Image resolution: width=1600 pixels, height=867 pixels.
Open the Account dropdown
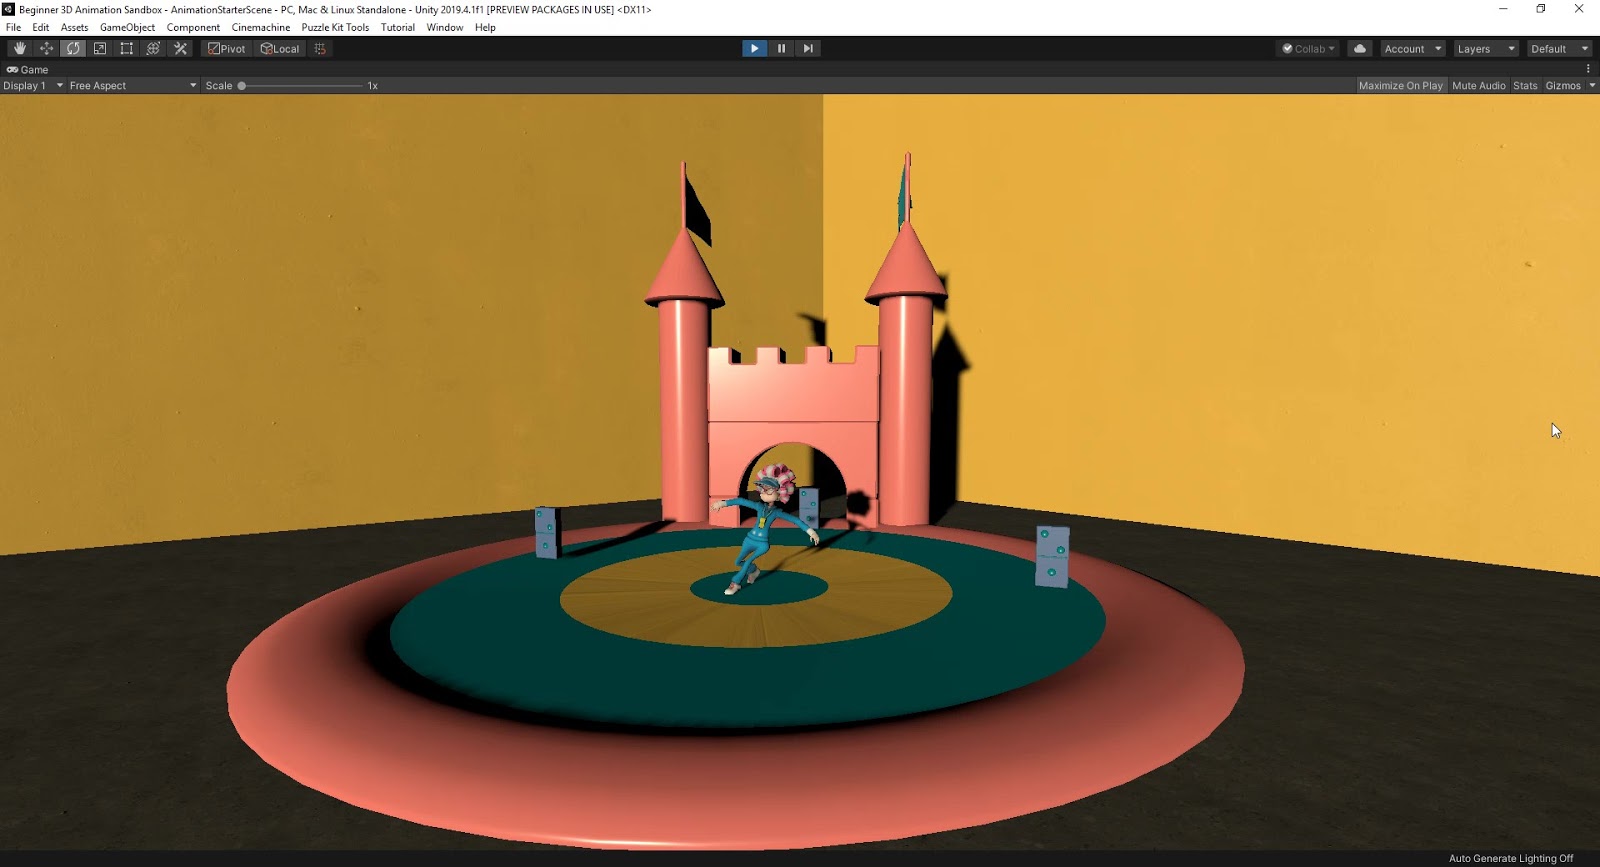click(1412, 48)
